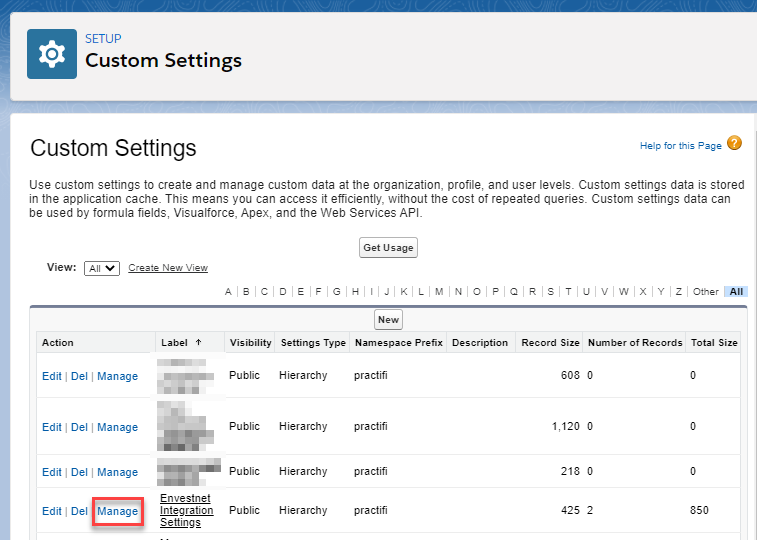Click Del in the row with record size 218
The image size is (757, 540).
[x=79, y=472]
